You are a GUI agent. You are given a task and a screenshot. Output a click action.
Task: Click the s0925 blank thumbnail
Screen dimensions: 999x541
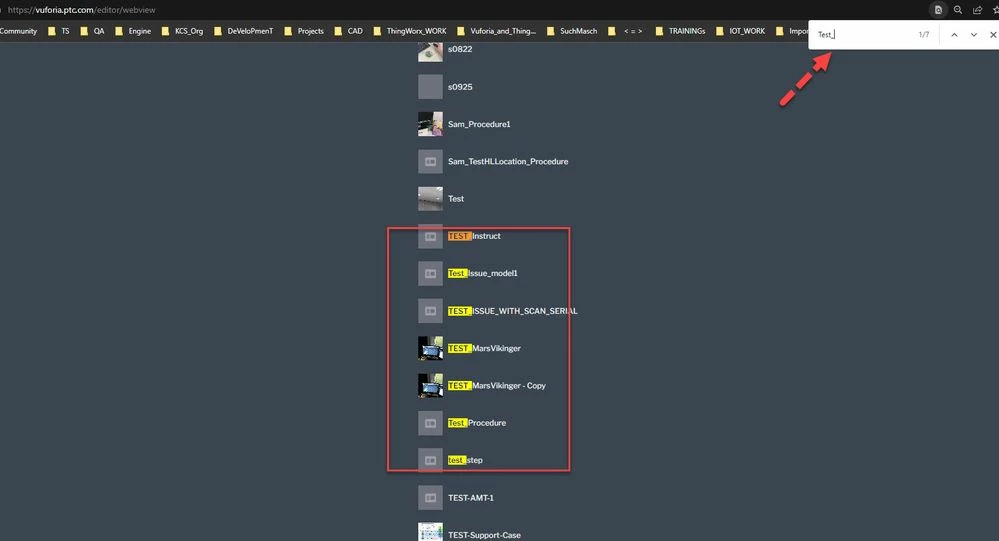430,87
